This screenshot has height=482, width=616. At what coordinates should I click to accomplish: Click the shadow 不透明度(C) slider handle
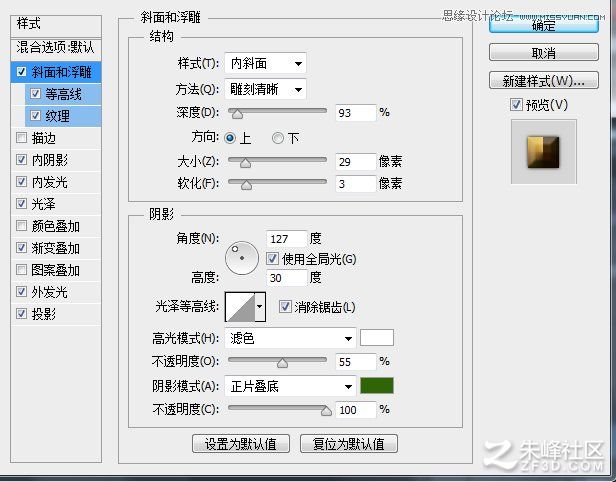[x=326, y=411]
